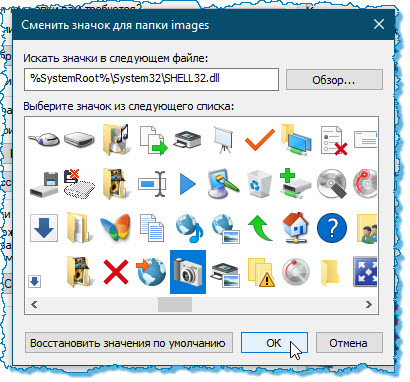This screenshot has height=382, width=410.
Task: Select the floppy disk drive icon
Action: (44, 184)
